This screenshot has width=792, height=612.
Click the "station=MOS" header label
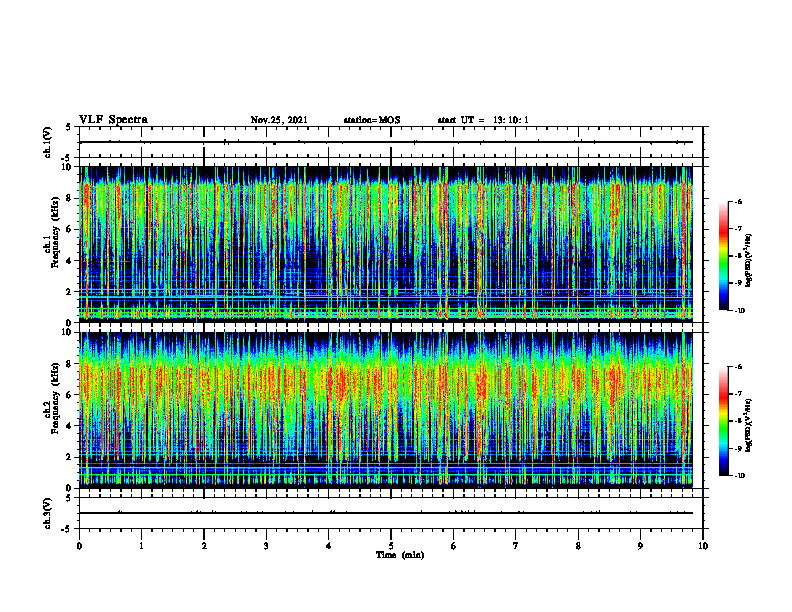click(372, 120)
